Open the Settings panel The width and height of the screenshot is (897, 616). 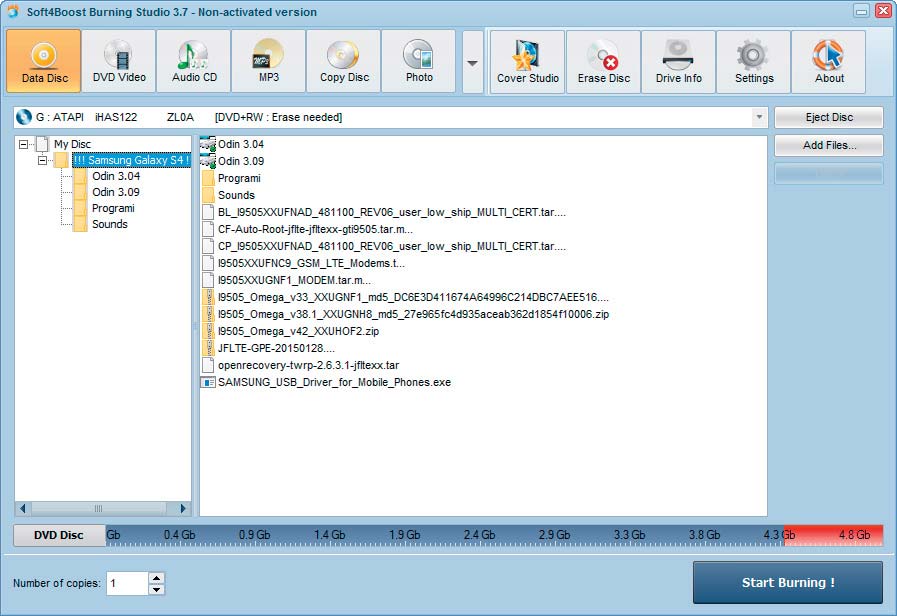pyautogui.click(x=753, y=62)
